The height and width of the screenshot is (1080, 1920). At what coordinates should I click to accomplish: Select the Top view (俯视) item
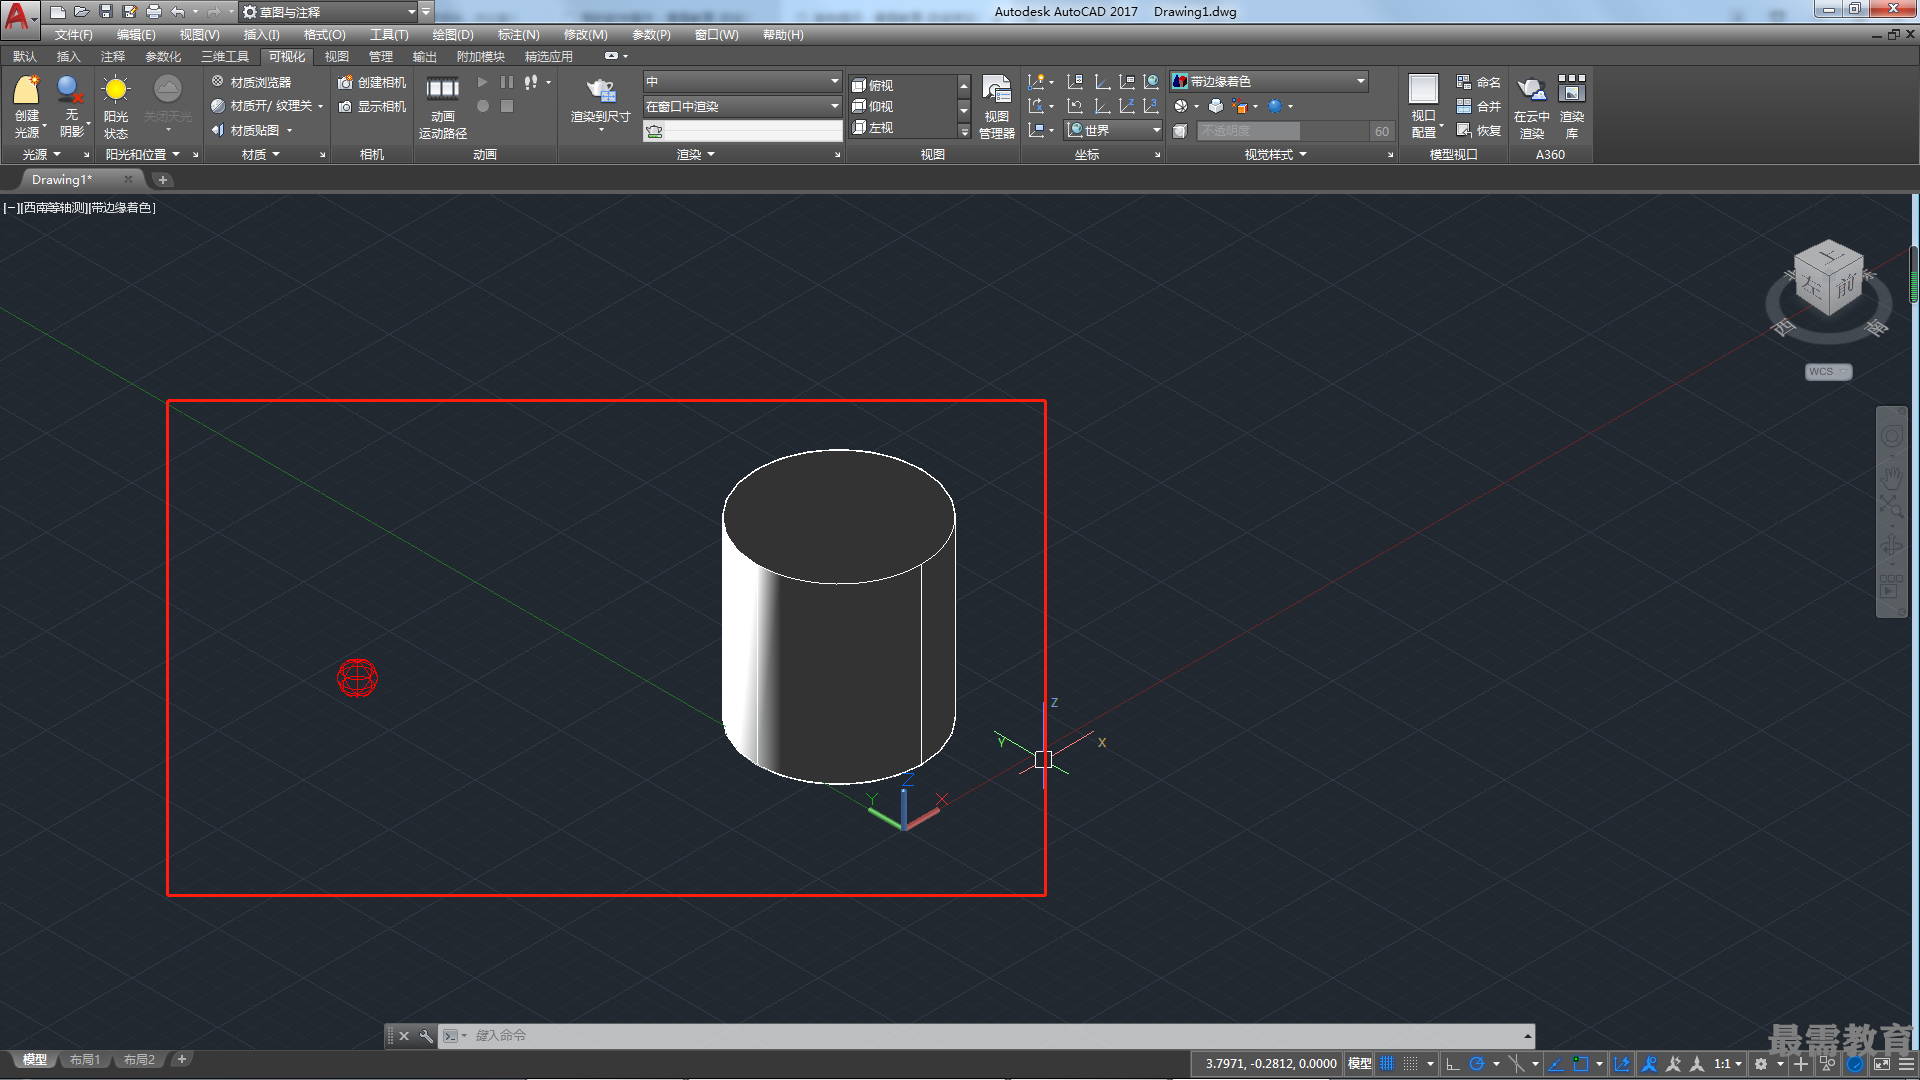[873, 85]
